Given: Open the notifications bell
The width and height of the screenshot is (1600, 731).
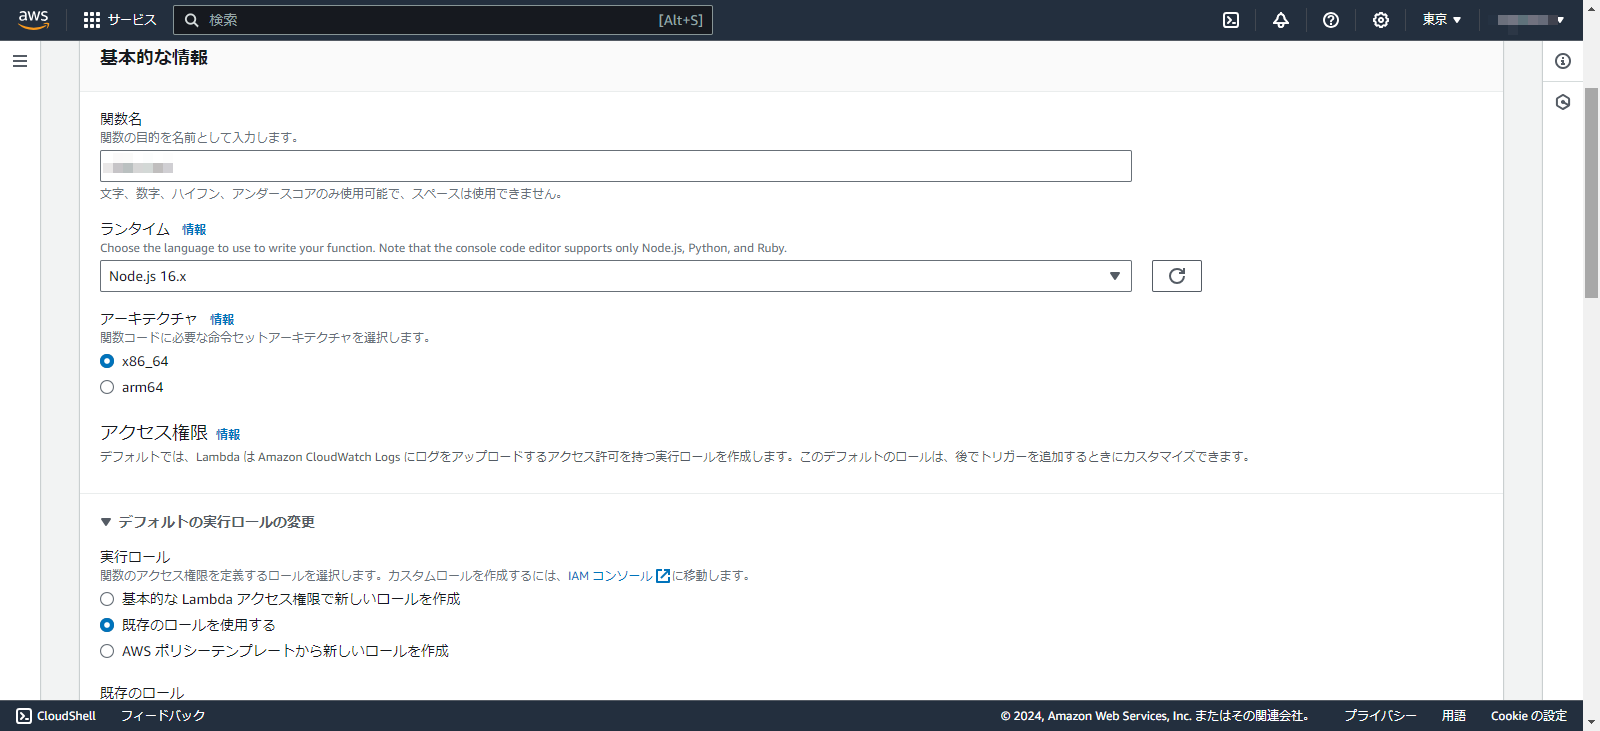Looking at the screenshot, I should click(x=1281, y=20).
